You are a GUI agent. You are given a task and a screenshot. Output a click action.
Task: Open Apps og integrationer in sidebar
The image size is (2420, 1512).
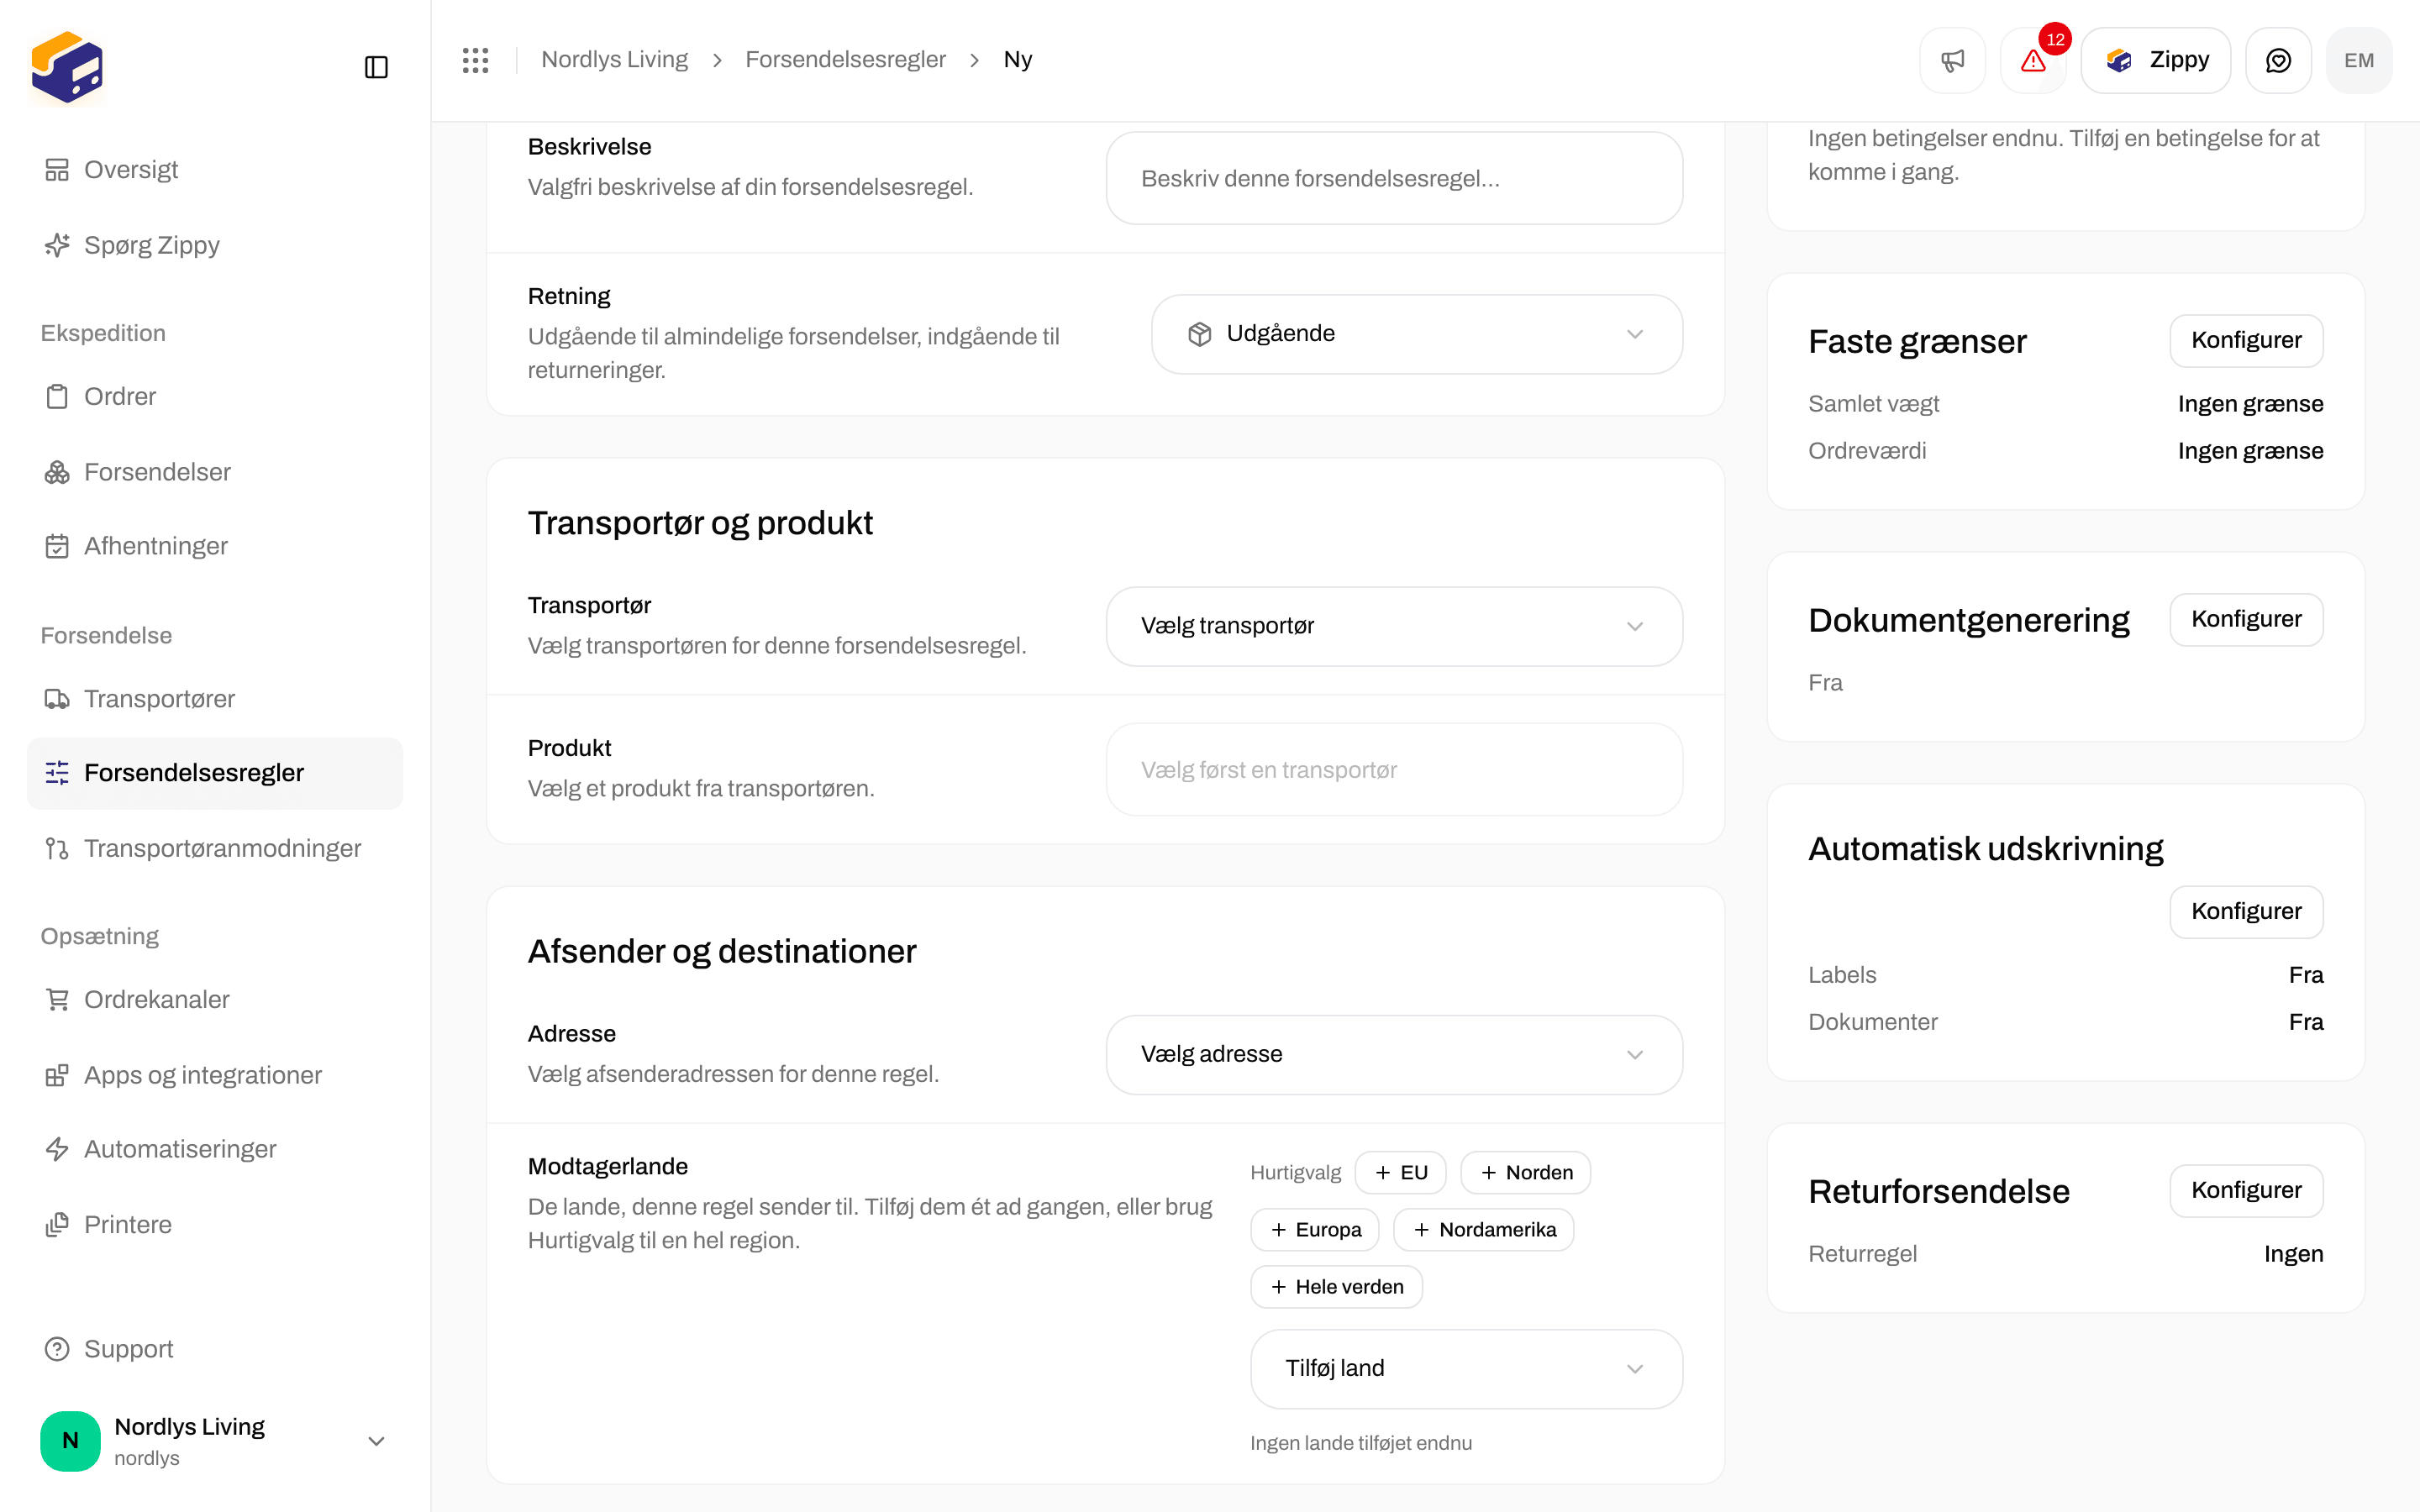(x=215, y=1075)
